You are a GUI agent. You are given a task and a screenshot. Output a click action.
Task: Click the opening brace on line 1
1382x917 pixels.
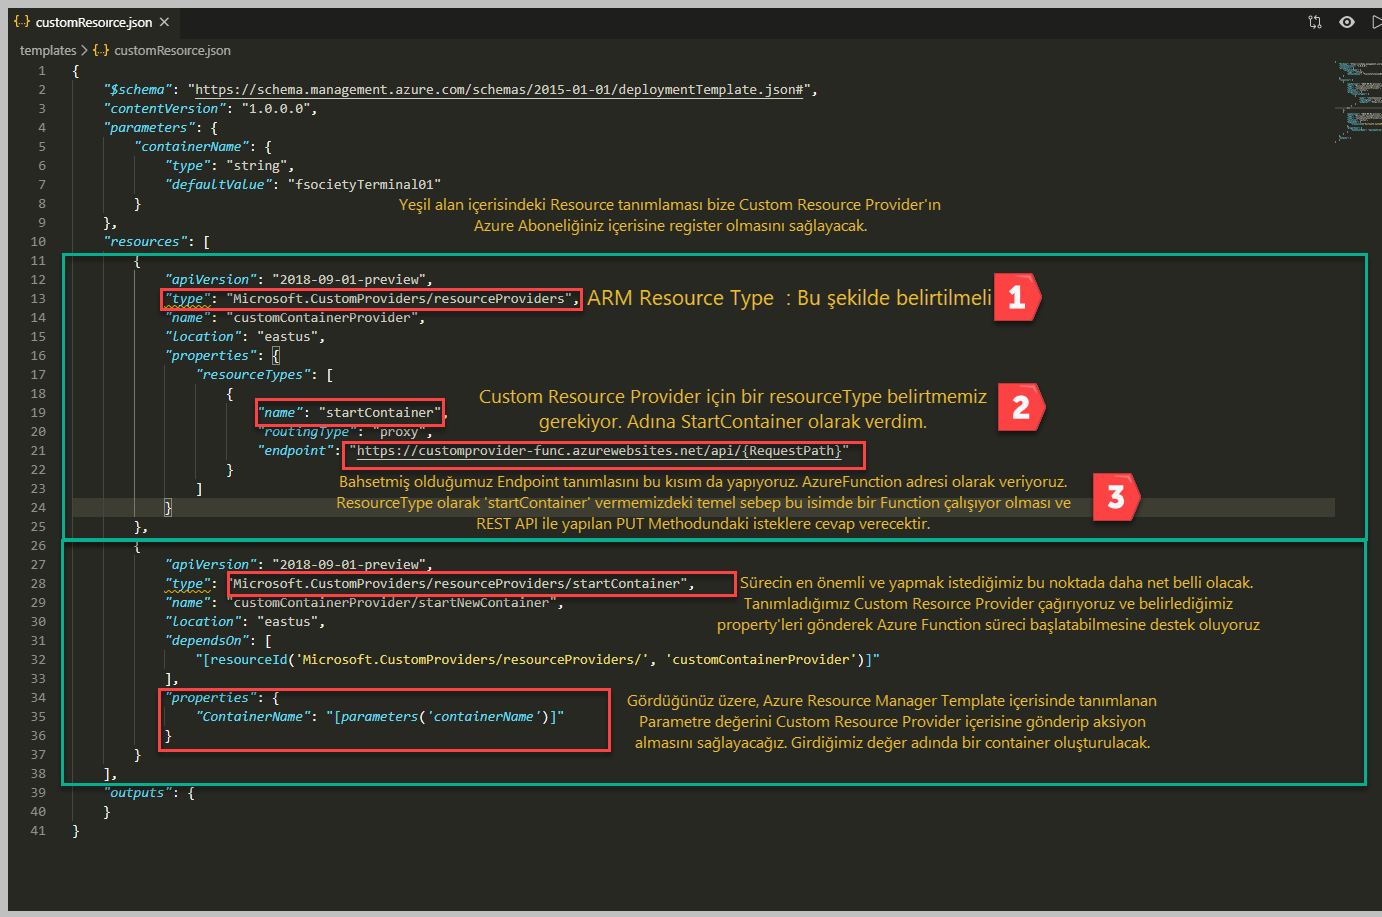coord(76,70)
